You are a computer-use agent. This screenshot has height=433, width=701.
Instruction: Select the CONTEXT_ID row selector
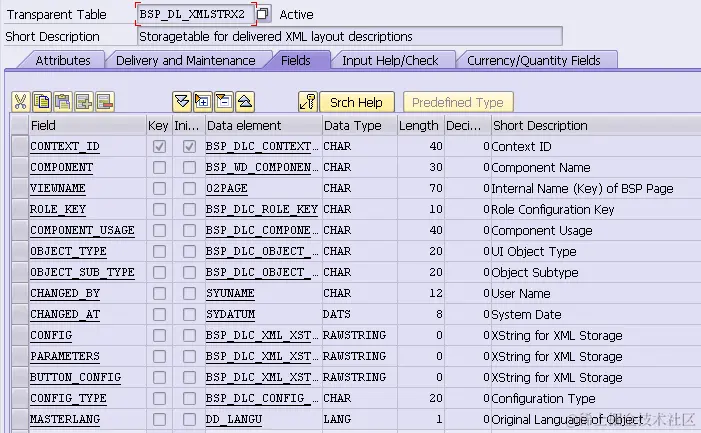(x=20, y=147)
